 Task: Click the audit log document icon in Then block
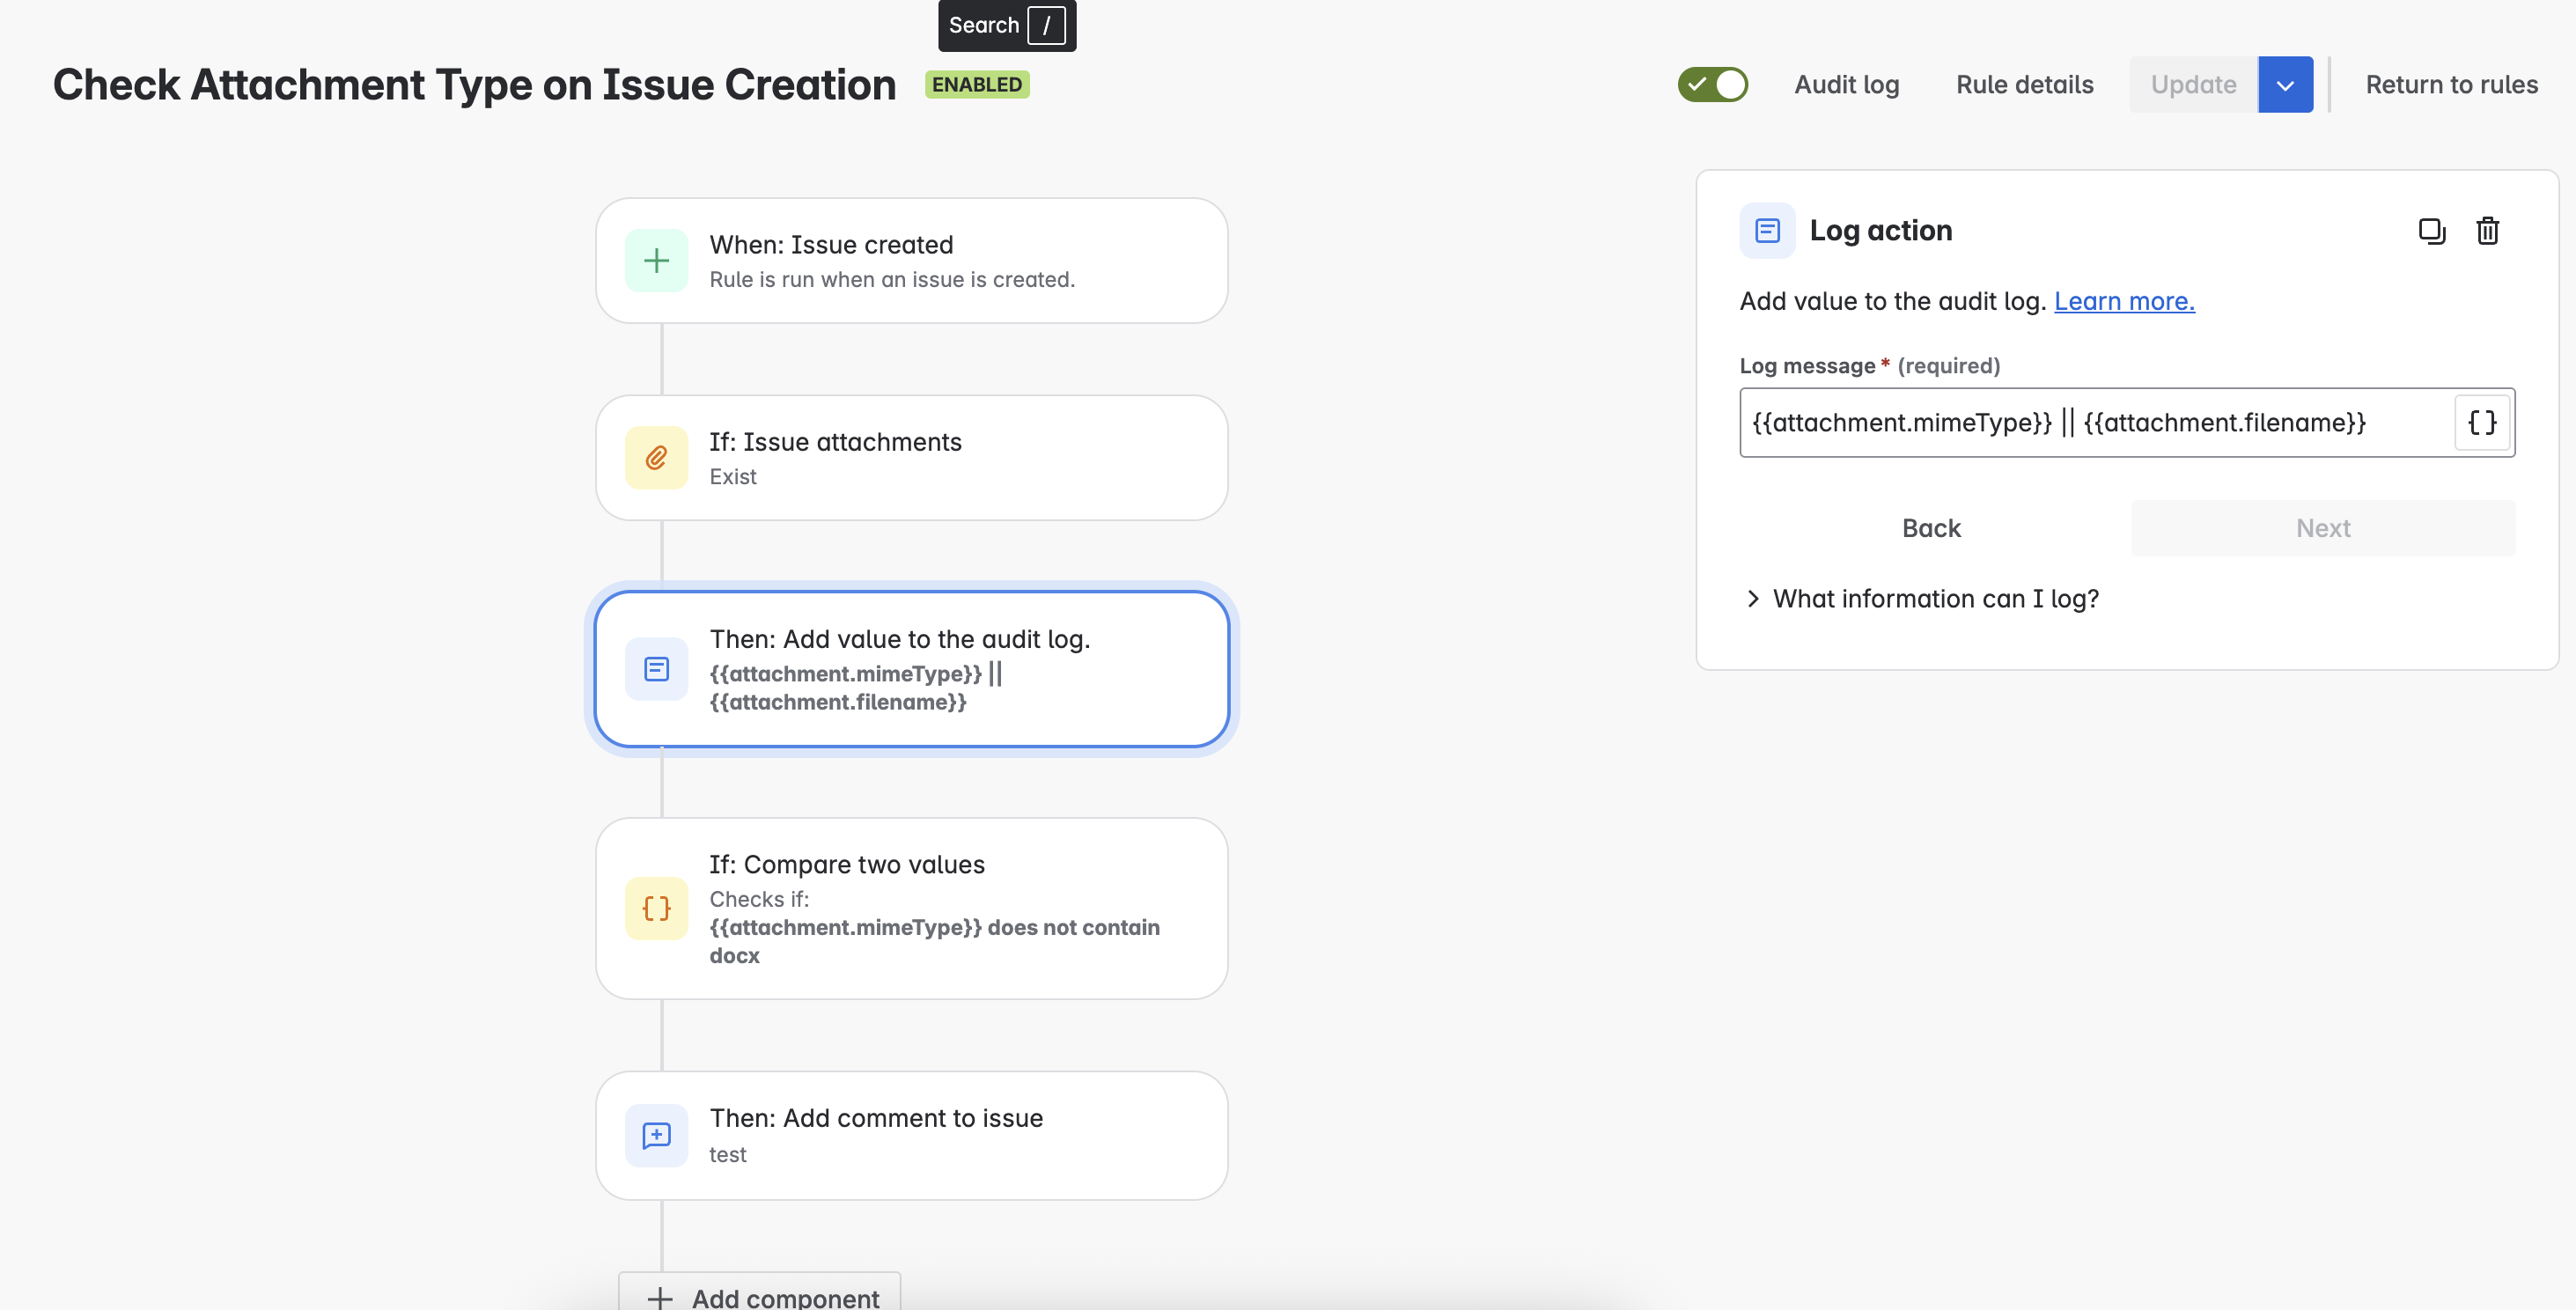point(656,669)
